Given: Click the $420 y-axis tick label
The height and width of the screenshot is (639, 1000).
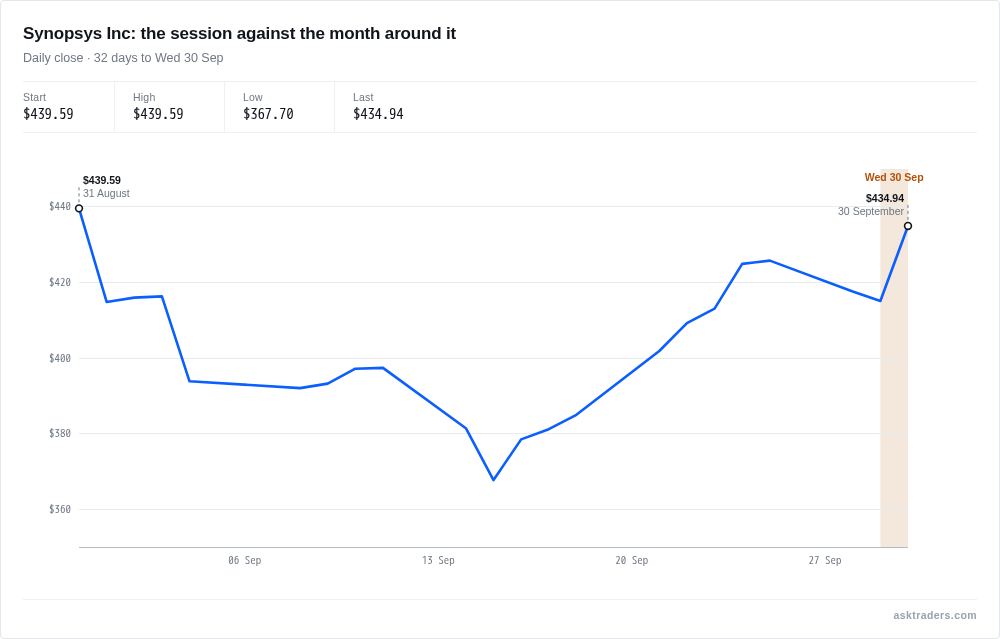Looking at the screenshot, I should point(60,283).
